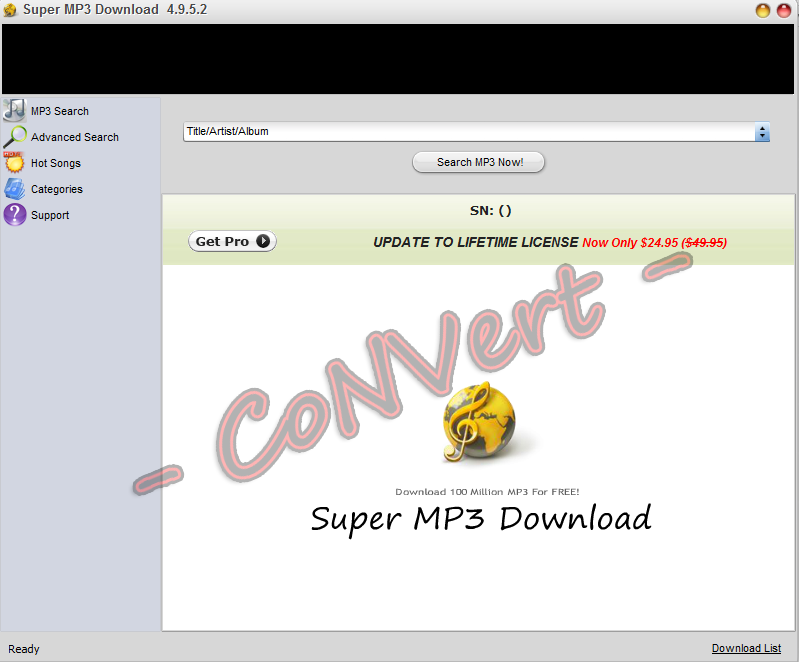Click the Ready status bar text
This screenshot has height=662, width=799.
(23, 649)
